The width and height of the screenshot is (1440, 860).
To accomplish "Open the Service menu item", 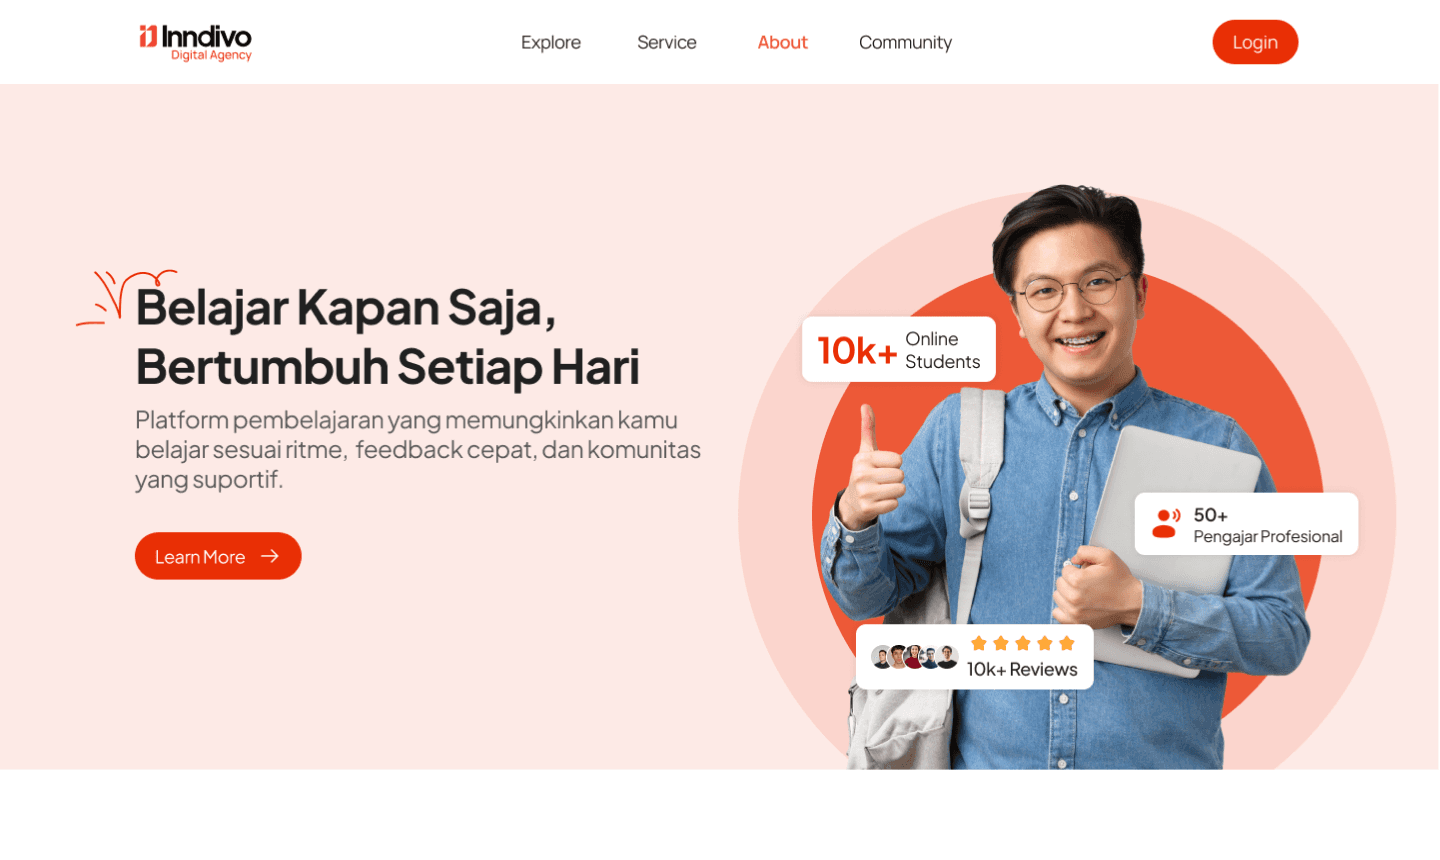I will [x=667, y=42].
